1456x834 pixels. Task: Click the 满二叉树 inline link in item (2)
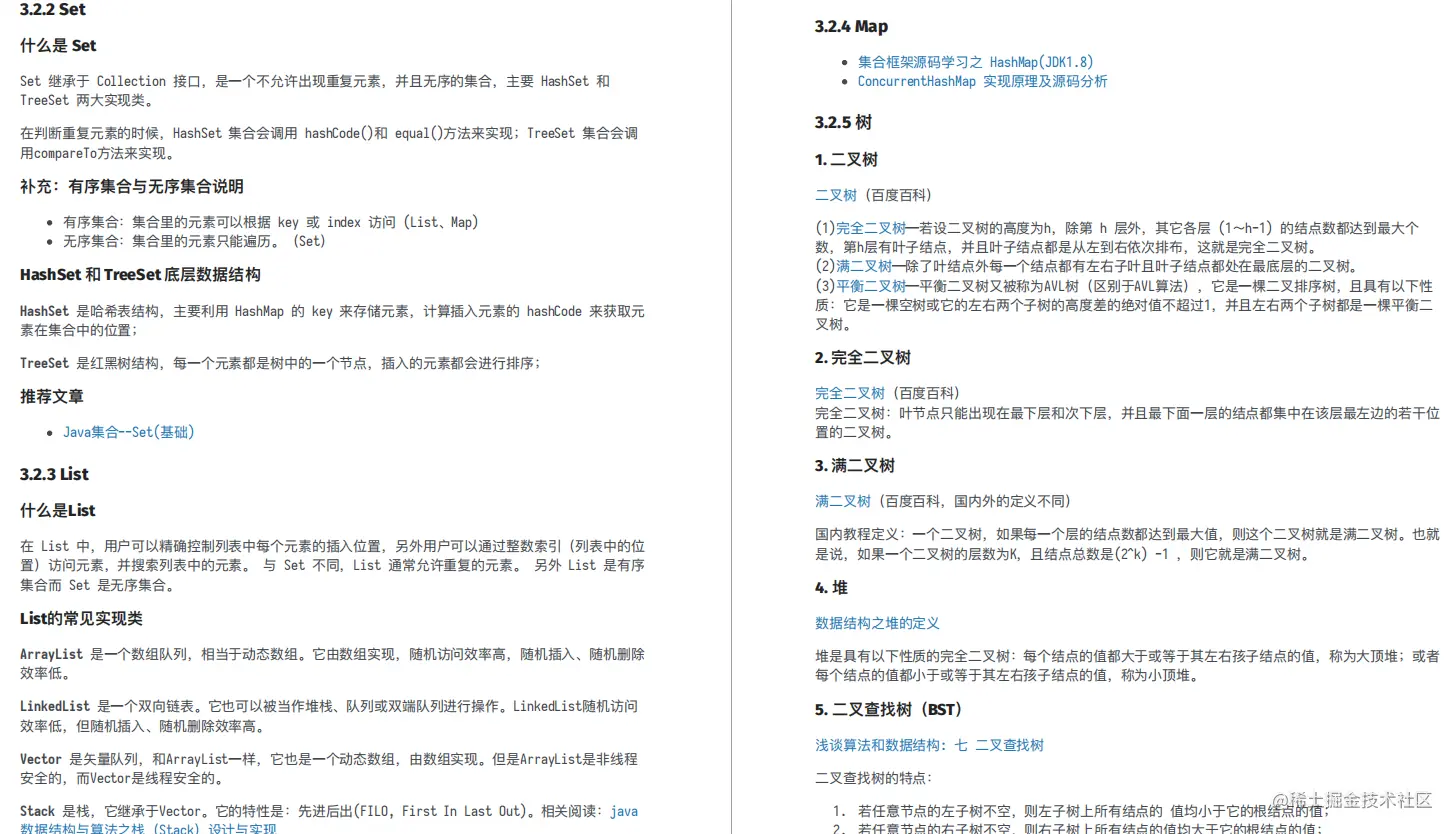pyautogui.click(x=863, y=265)
